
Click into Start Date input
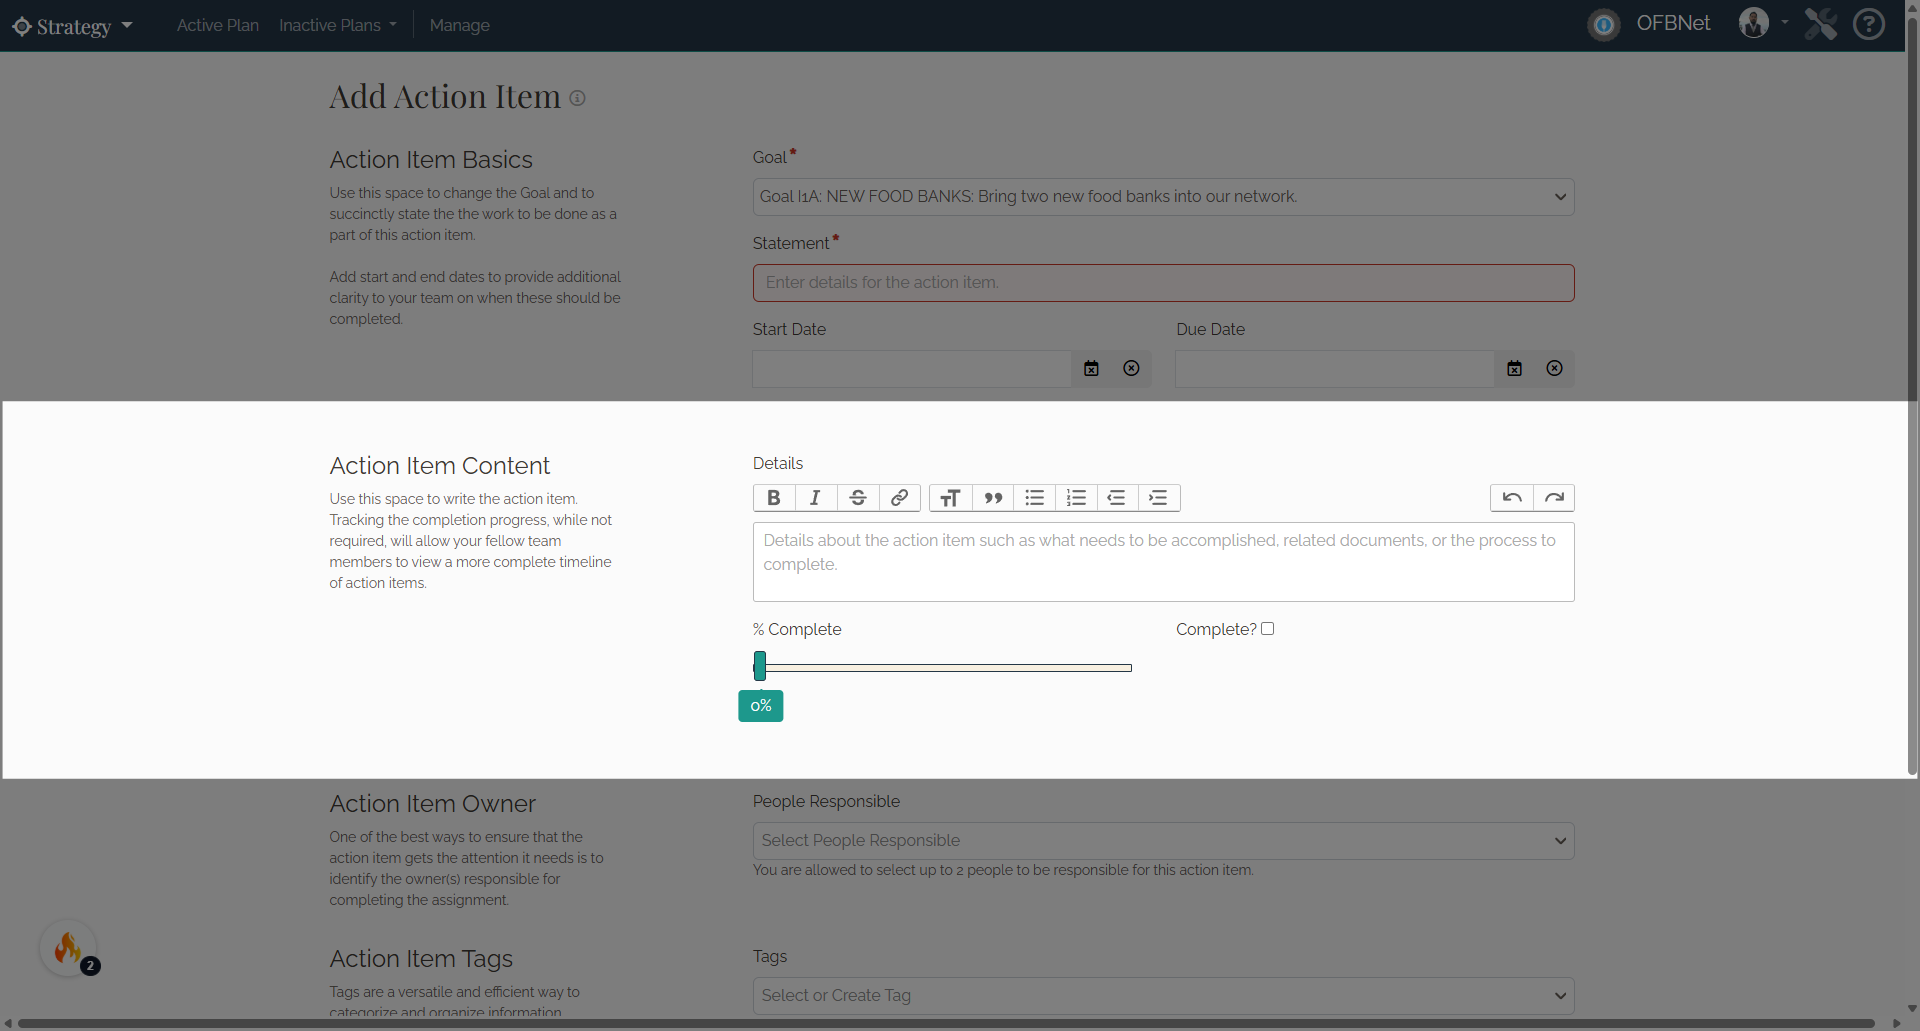[x=912, y=369]
